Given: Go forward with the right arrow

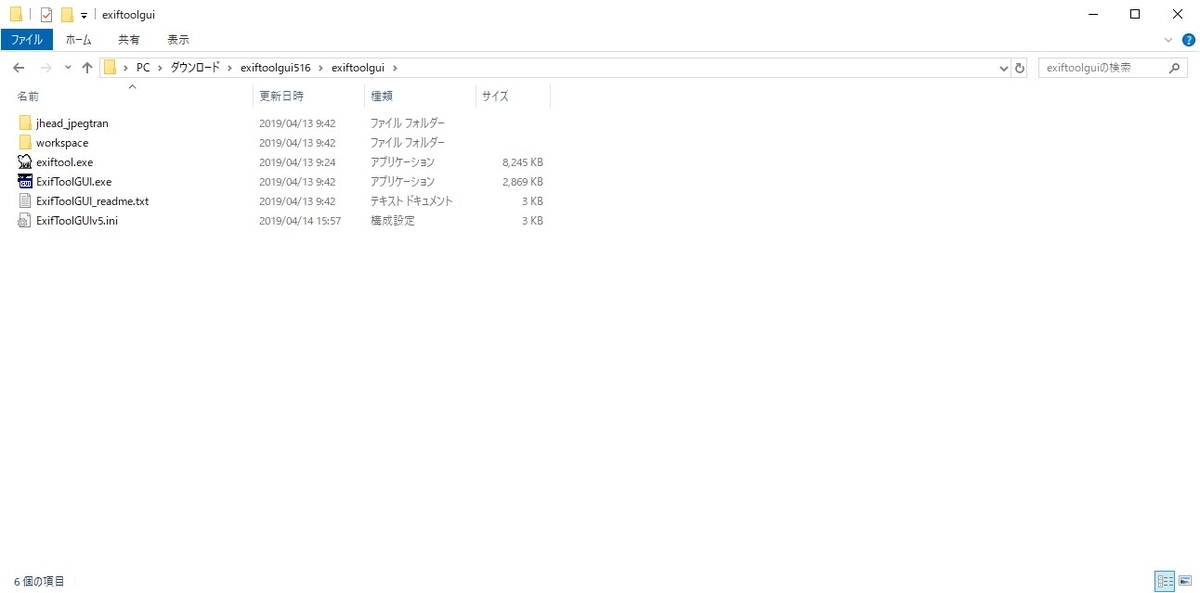Looking at the screenshot, I should point(45,68).
